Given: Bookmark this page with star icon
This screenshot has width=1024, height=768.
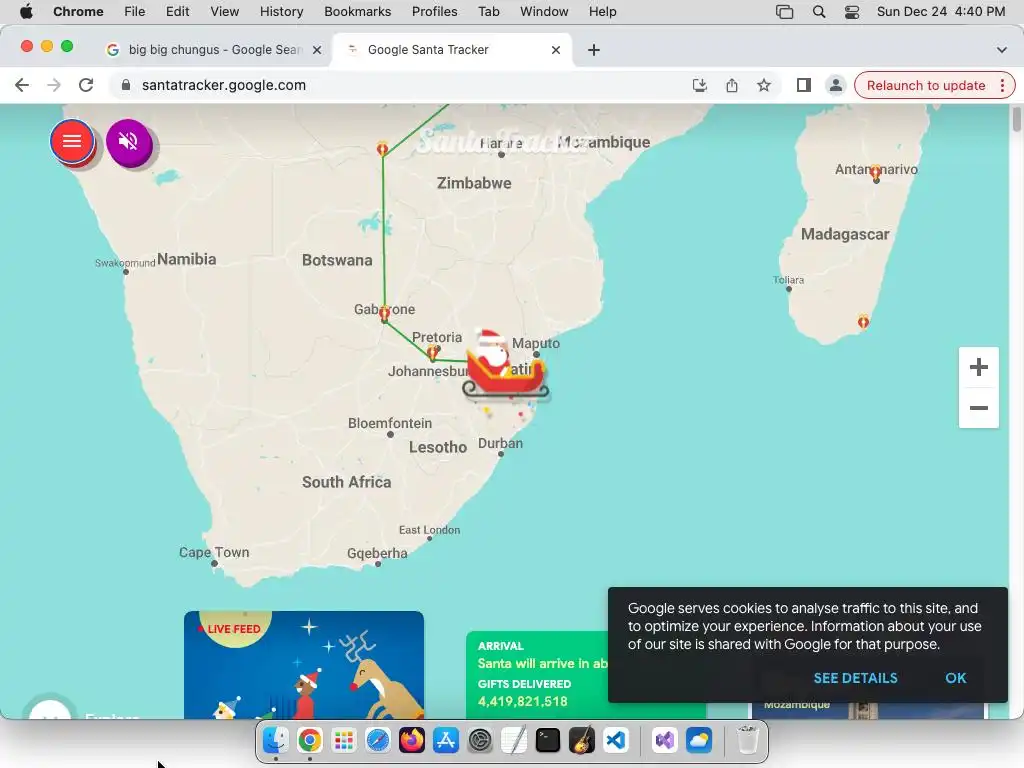Looking at the screenshot, I should pyautogui.click(x=763, y=85).
